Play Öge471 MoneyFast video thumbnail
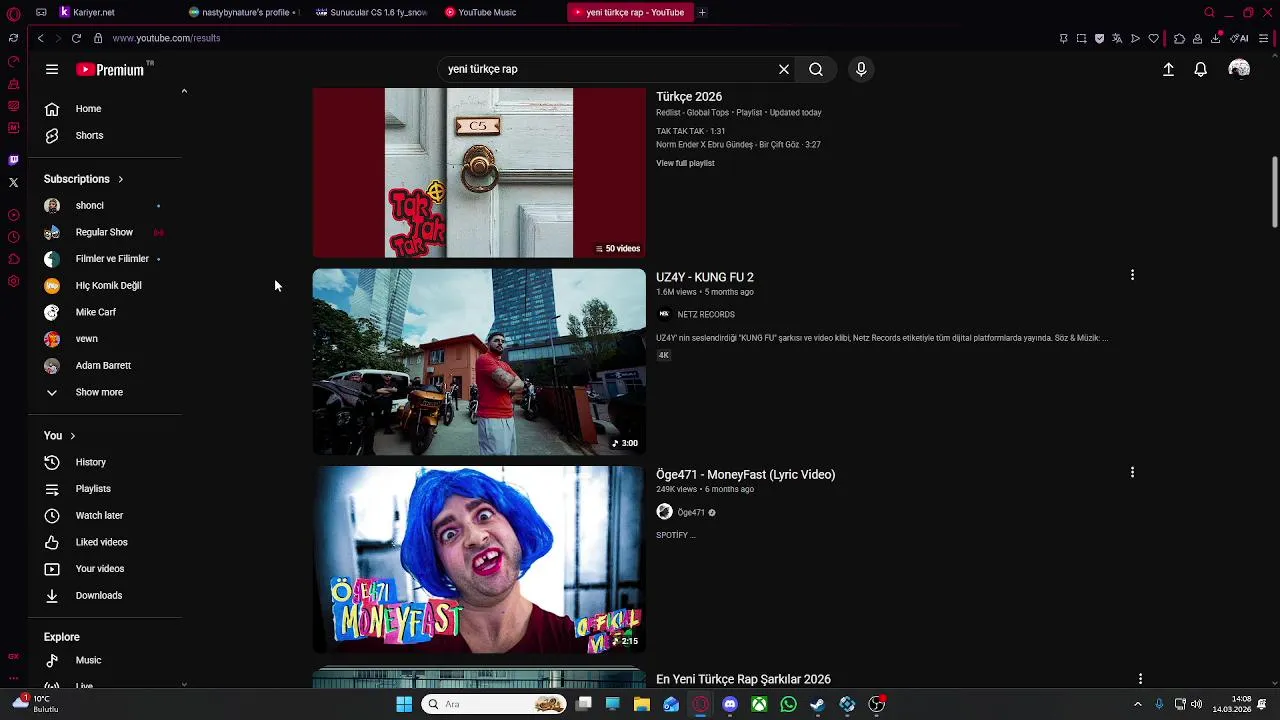The width and height of the screenshot is (1280, 720). [479, 560]
